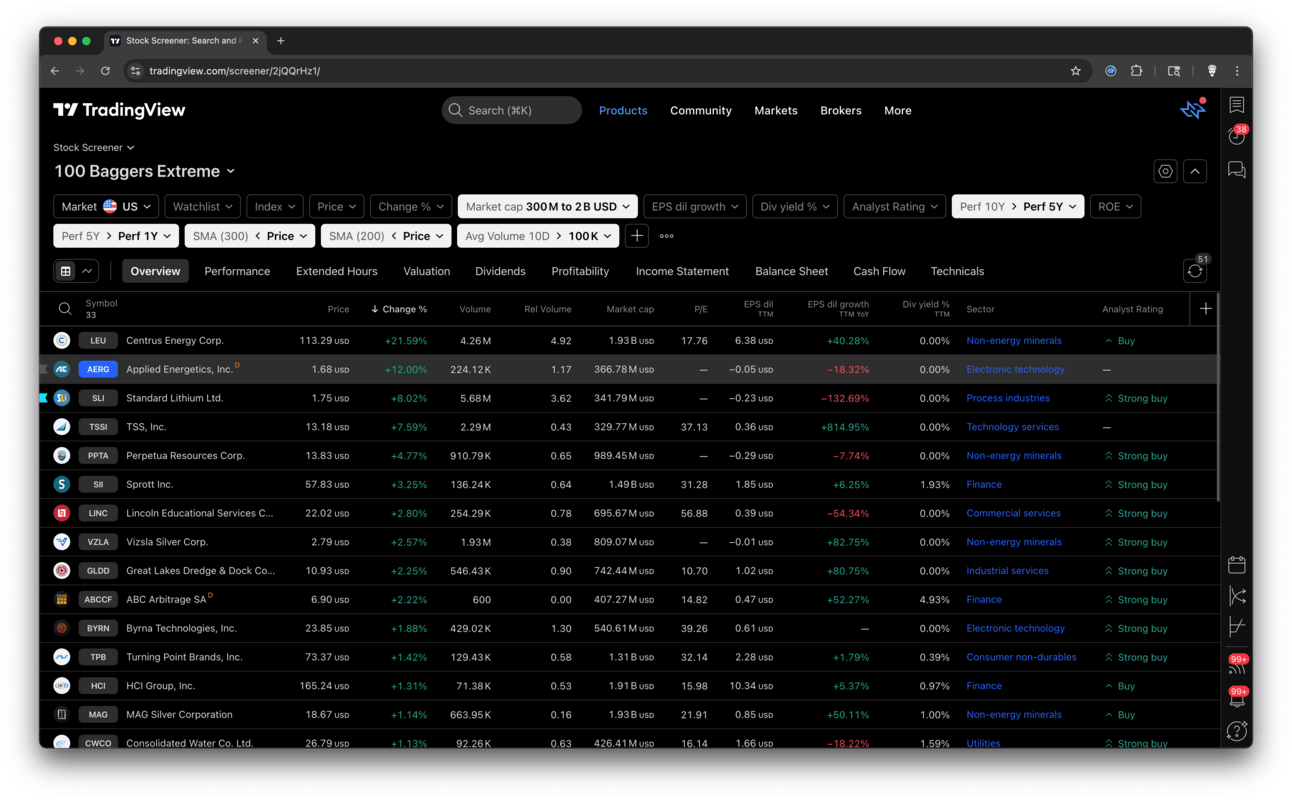Click the Sprott Inc. logo icon

coord(62,485)
